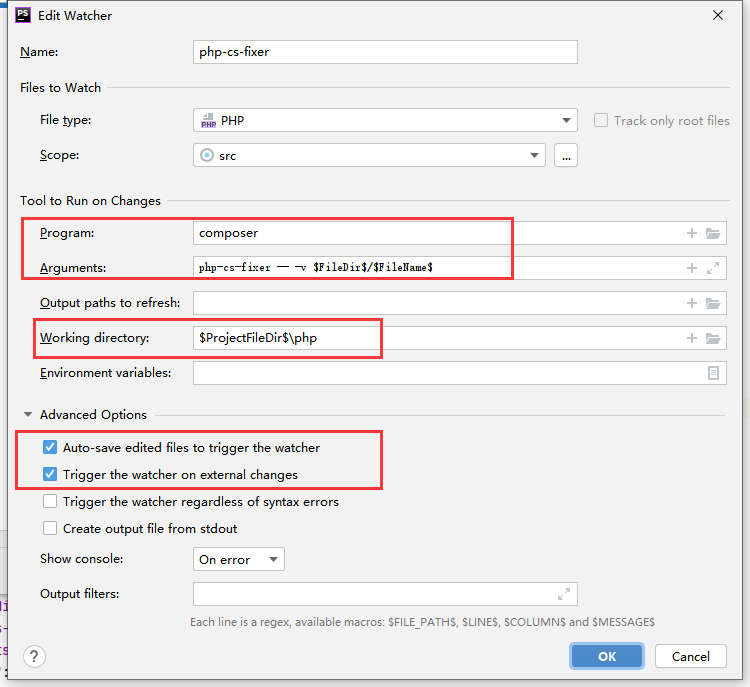Click the Name field containing php-cs-fixer
Image resolution: width=750 pixels, height=687 pixels.
pos(385,52)
